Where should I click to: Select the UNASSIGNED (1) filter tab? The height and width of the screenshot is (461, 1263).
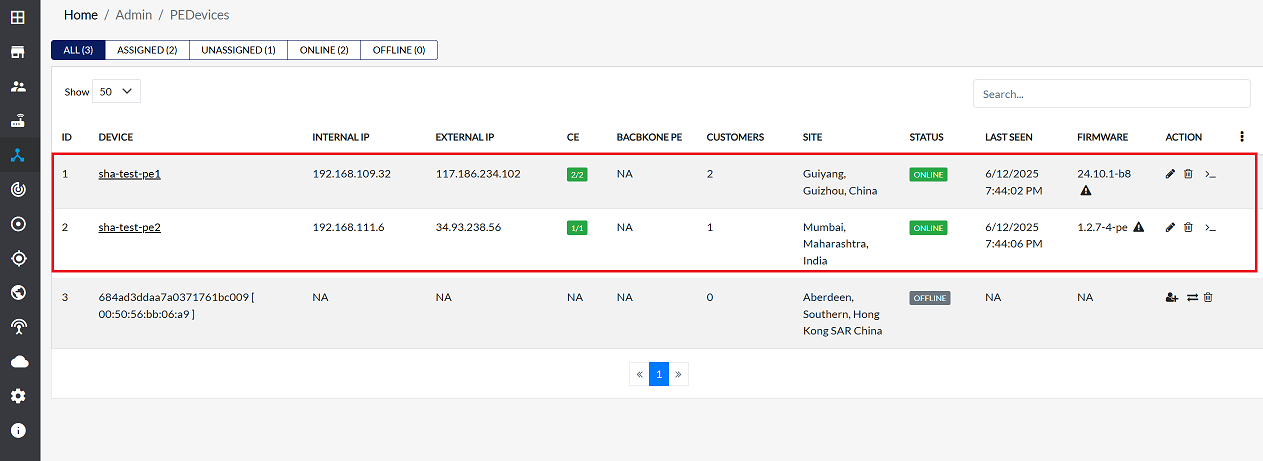(x=238, y=50)
